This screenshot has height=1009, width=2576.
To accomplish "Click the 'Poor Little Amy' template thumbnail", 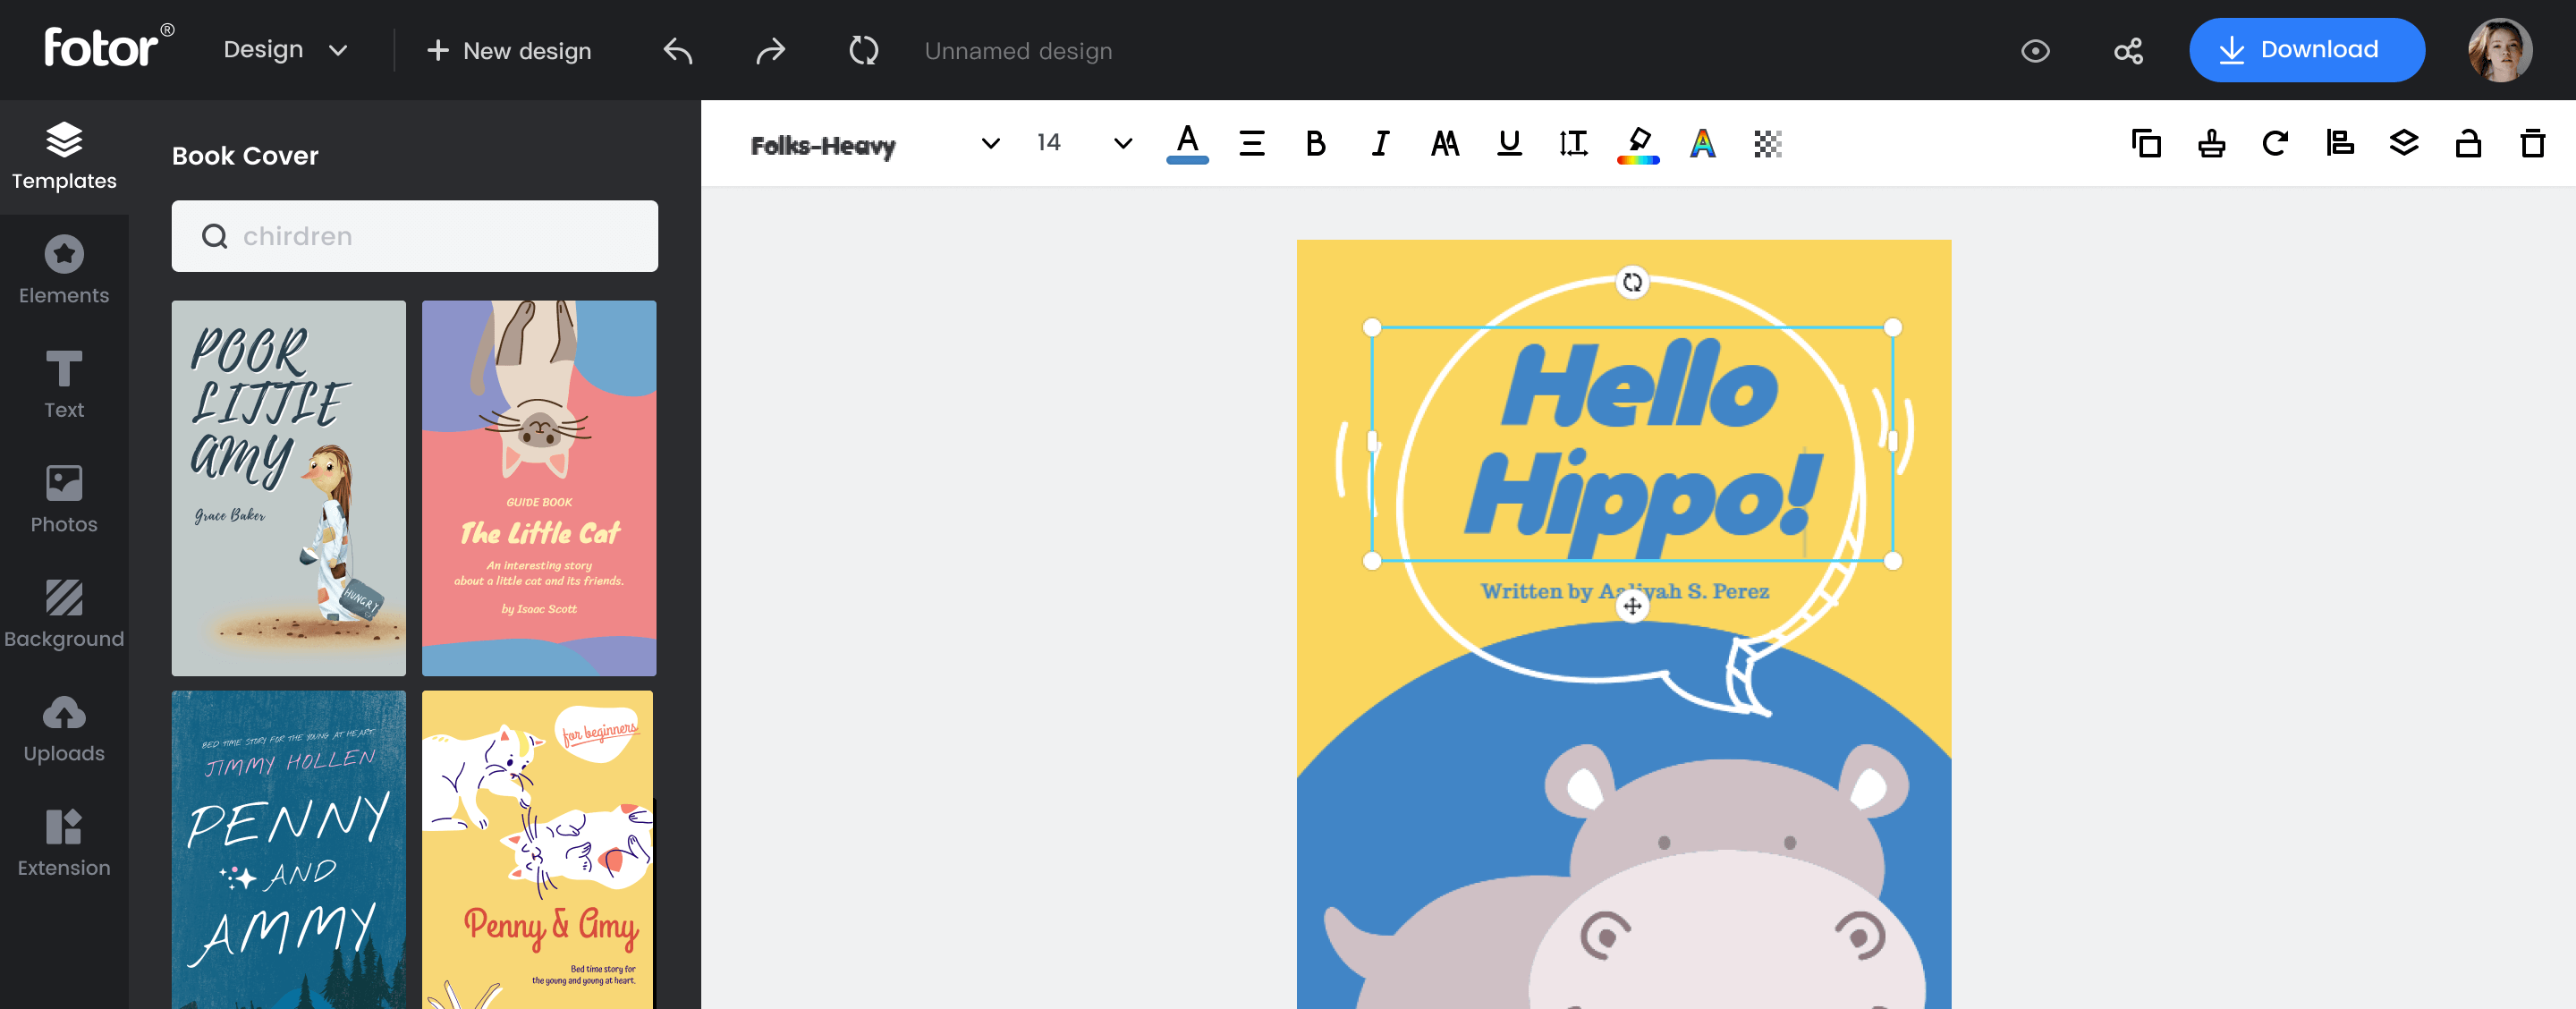I will [289, 488].
